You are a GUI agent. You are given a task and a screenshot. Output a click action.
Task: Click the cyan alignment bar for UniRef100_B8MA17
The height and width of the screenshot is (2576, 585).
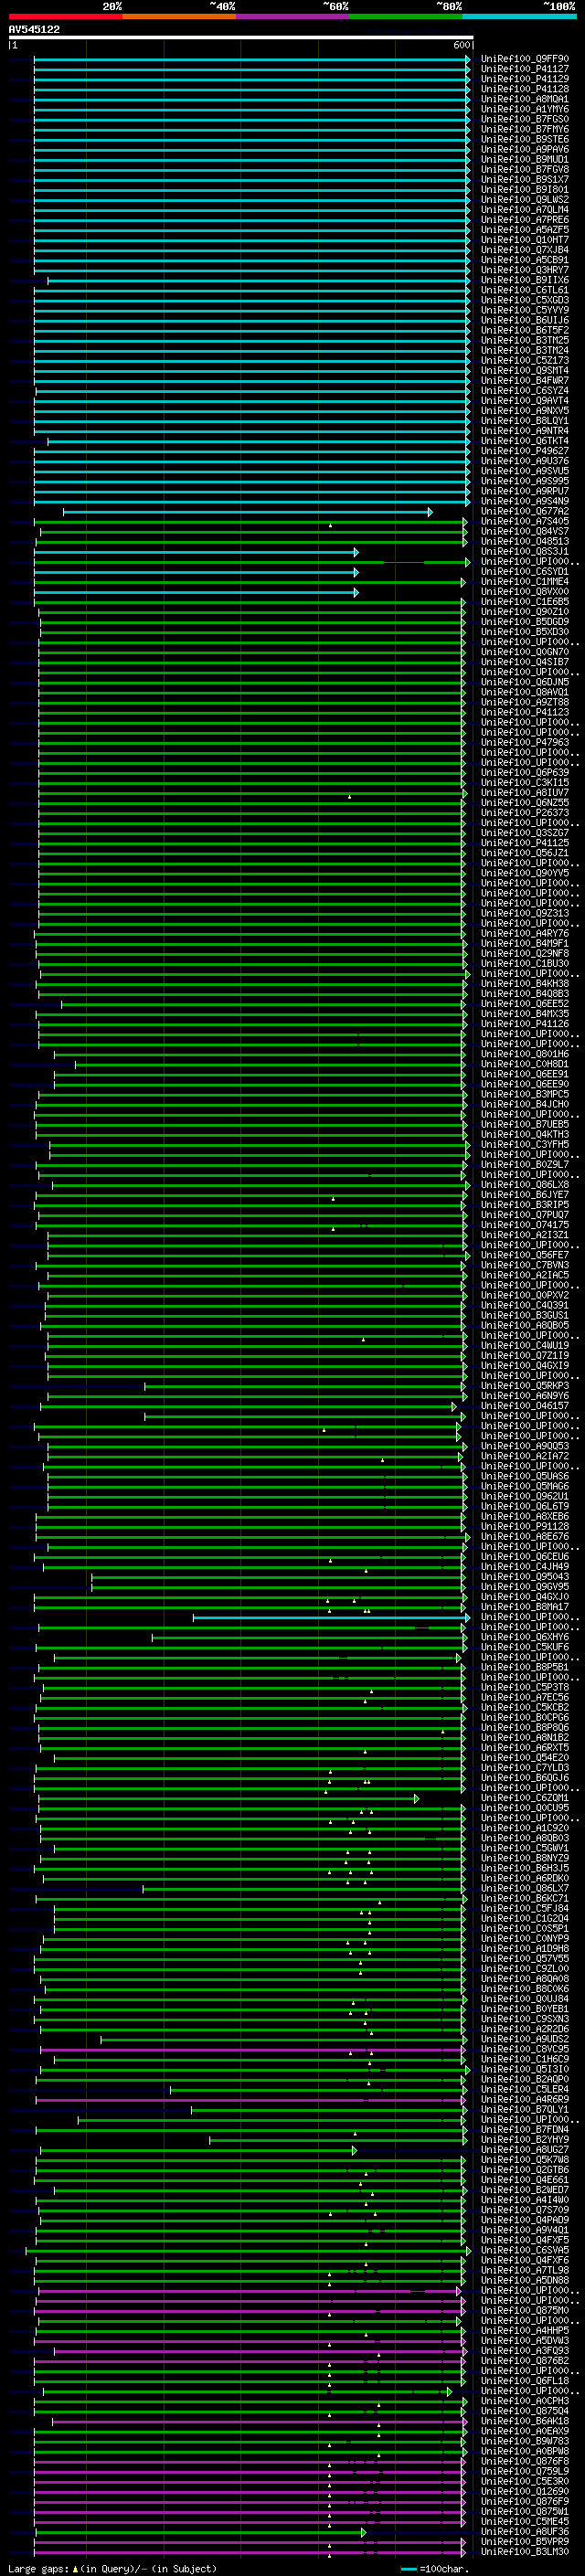(331, 1618)
